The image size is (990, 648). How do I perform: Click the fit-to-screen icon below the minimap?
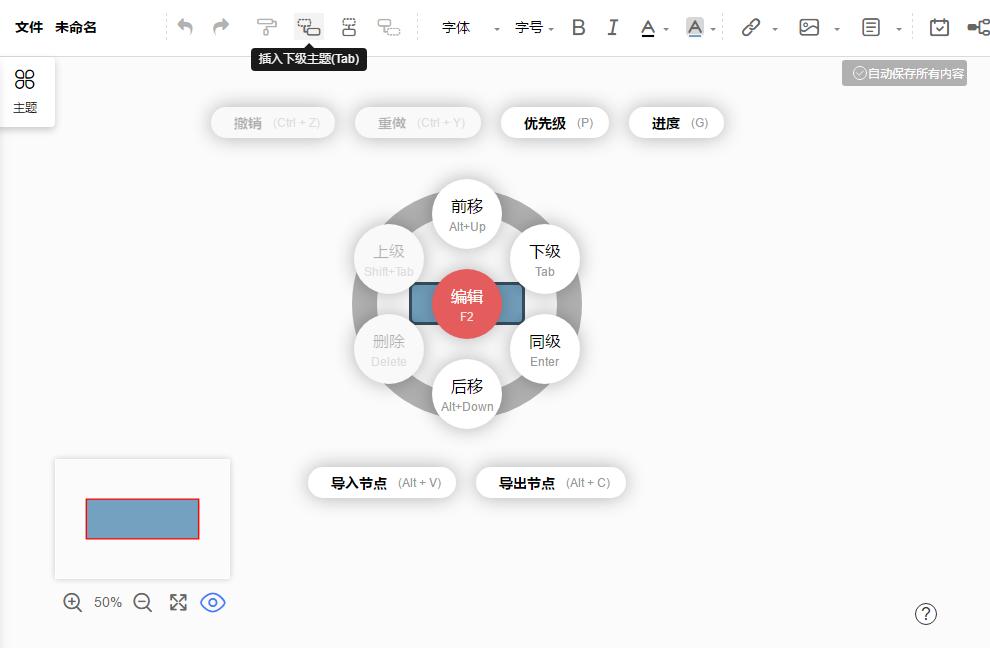tap(178, 602)
